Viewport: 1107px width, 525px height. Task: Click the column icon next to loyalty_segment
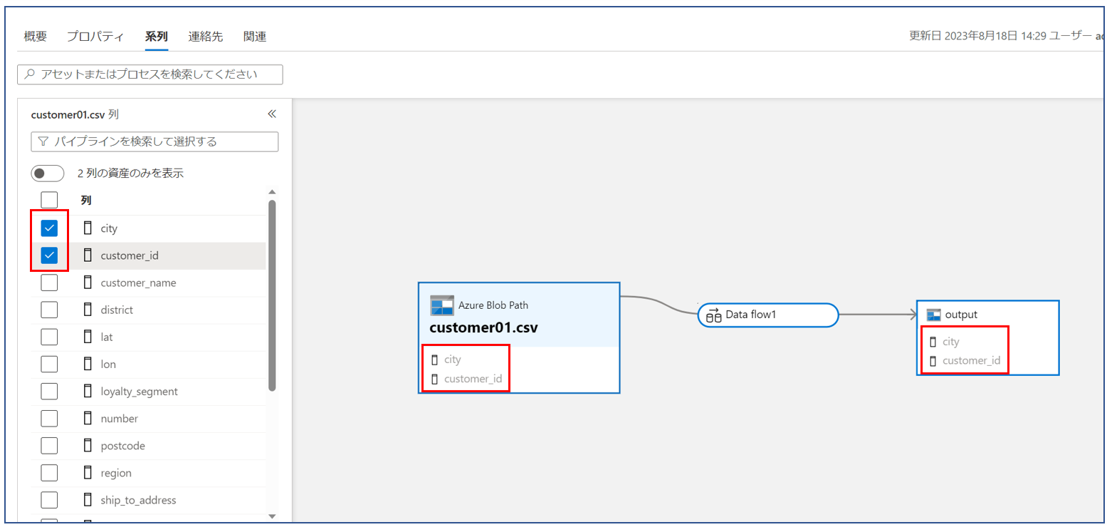[x=88, y=391]
